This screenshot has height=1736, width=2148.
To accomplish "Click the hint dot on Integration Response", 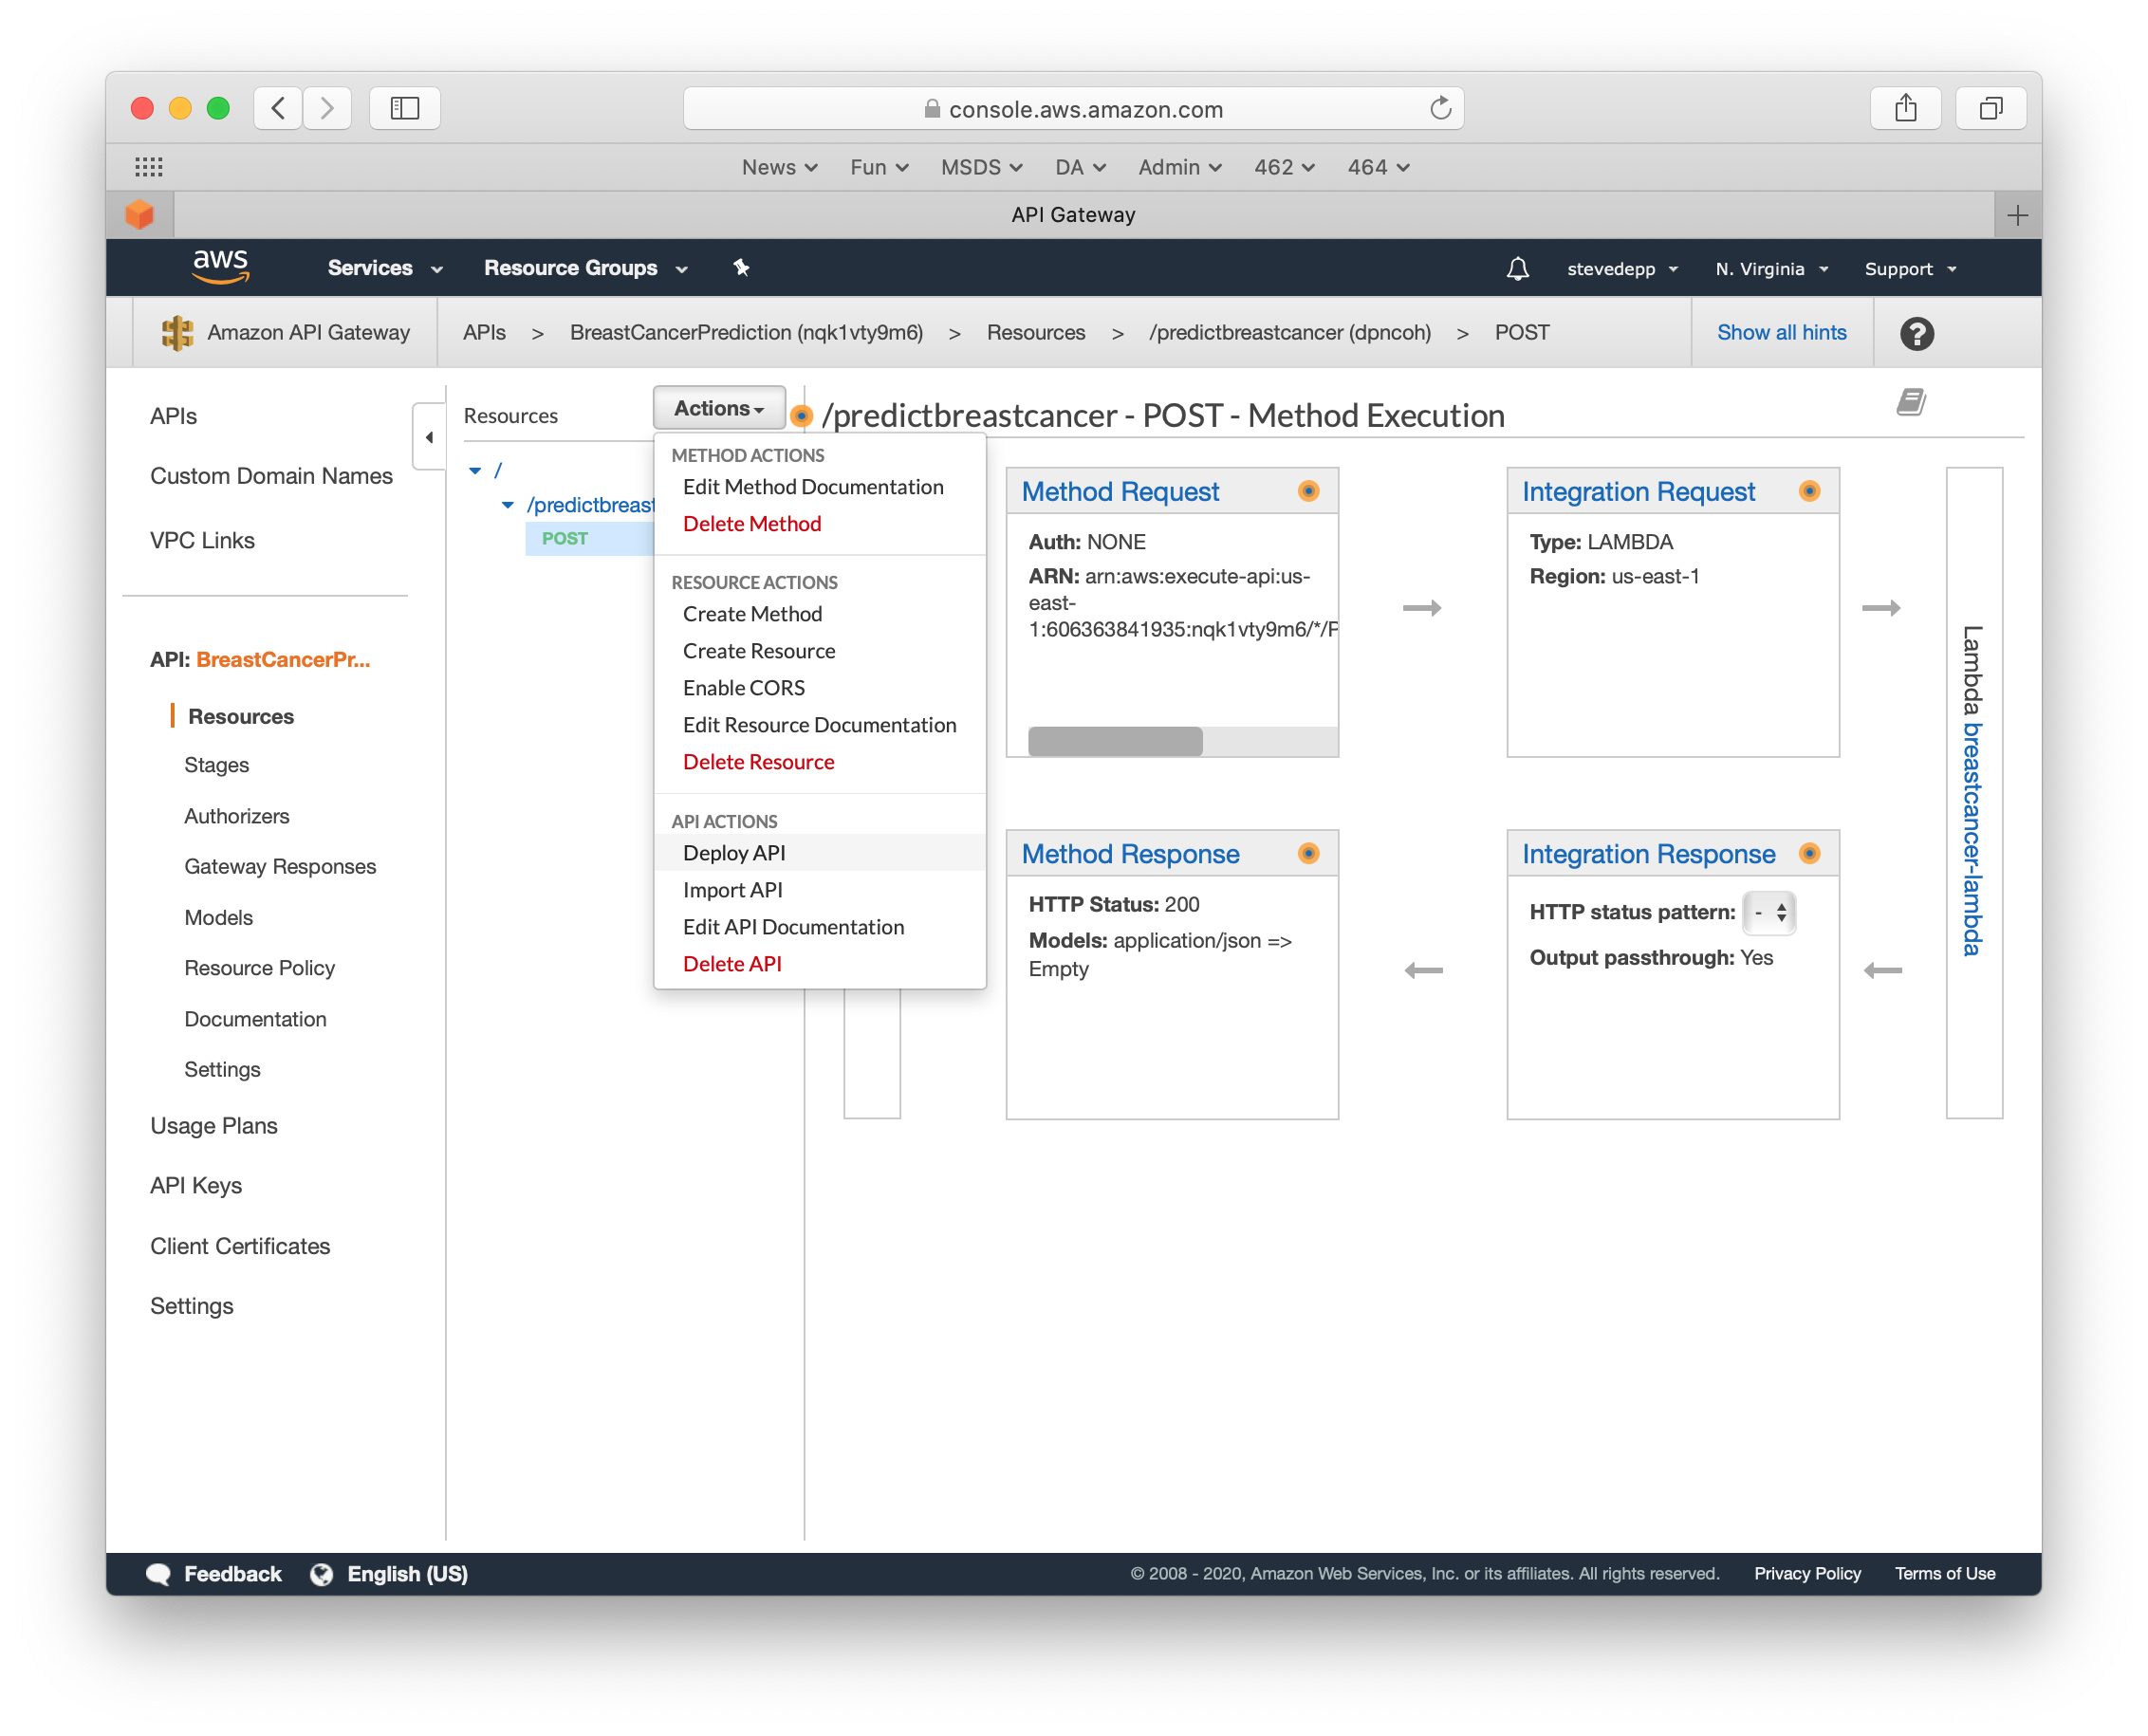I will pyautogui.click(x=1809, y=853).
